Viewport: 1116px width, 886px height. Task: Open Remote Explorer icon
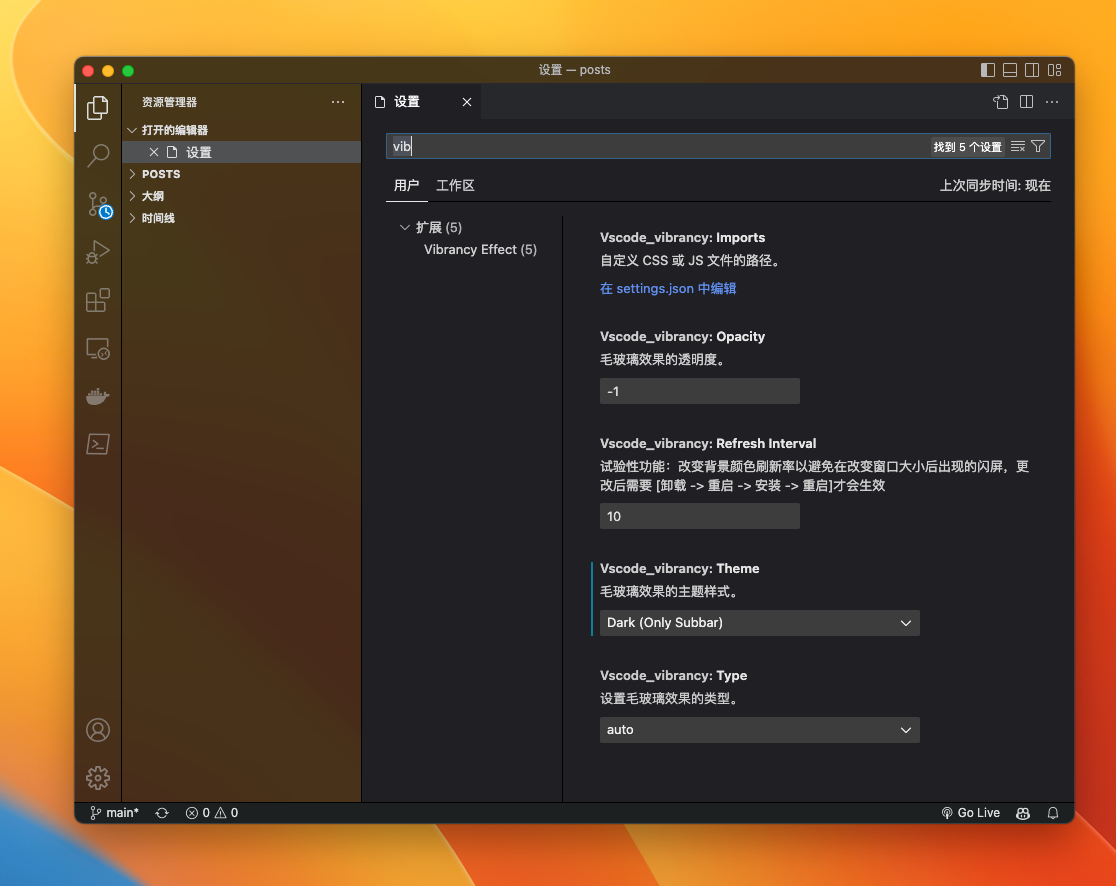pos(98,349)
